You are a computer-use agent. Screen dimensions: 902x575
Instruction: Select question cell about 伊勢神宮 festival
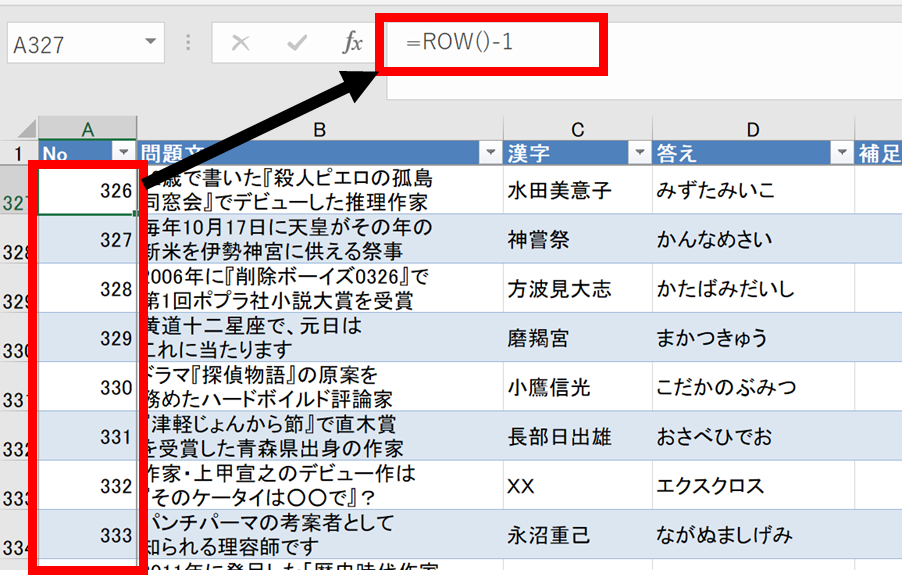click(x=320, y=239)
